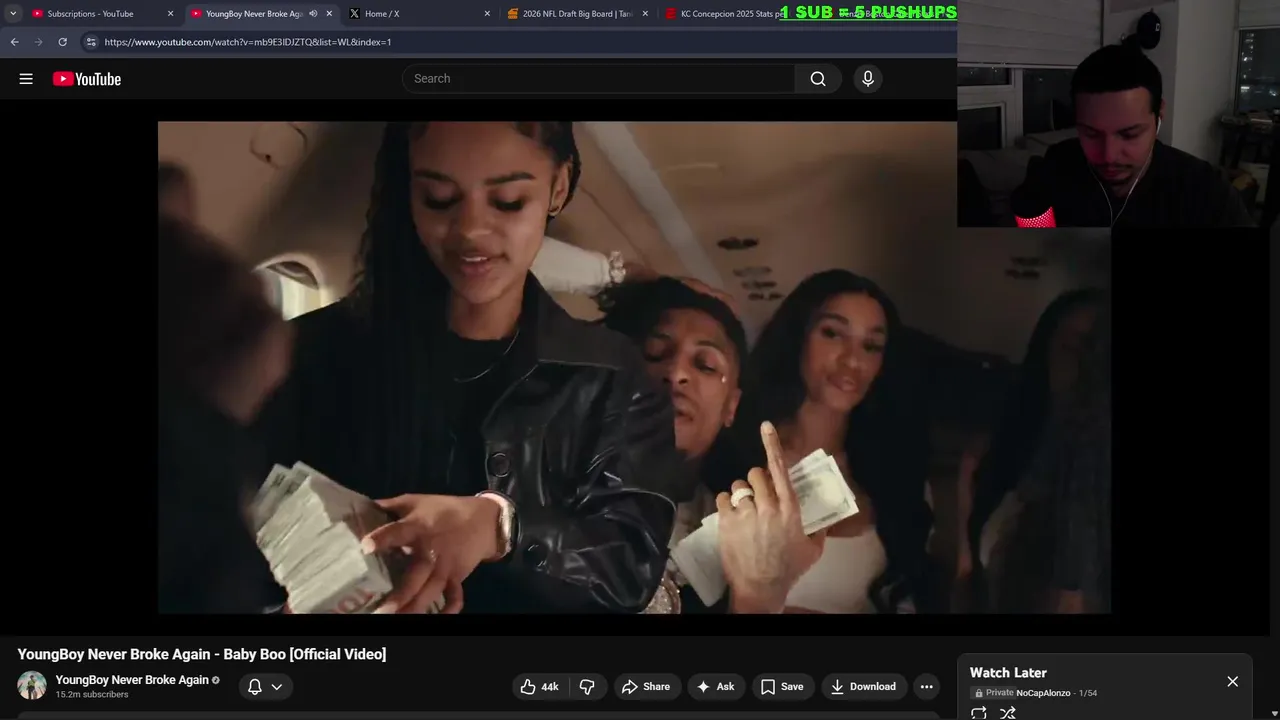Switch to the 2026 NFL Draft Big Board tab
The height and width of the screenshot is (720, 1280).
(x=577, y=14)
